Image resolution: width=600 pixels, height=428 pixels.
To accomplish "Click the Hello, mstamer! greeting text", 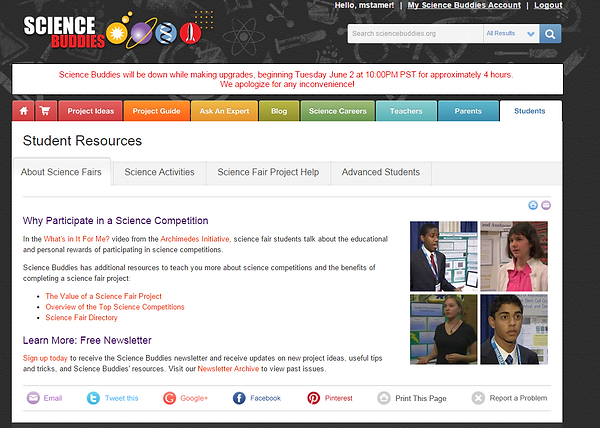I will click(364, 5).
